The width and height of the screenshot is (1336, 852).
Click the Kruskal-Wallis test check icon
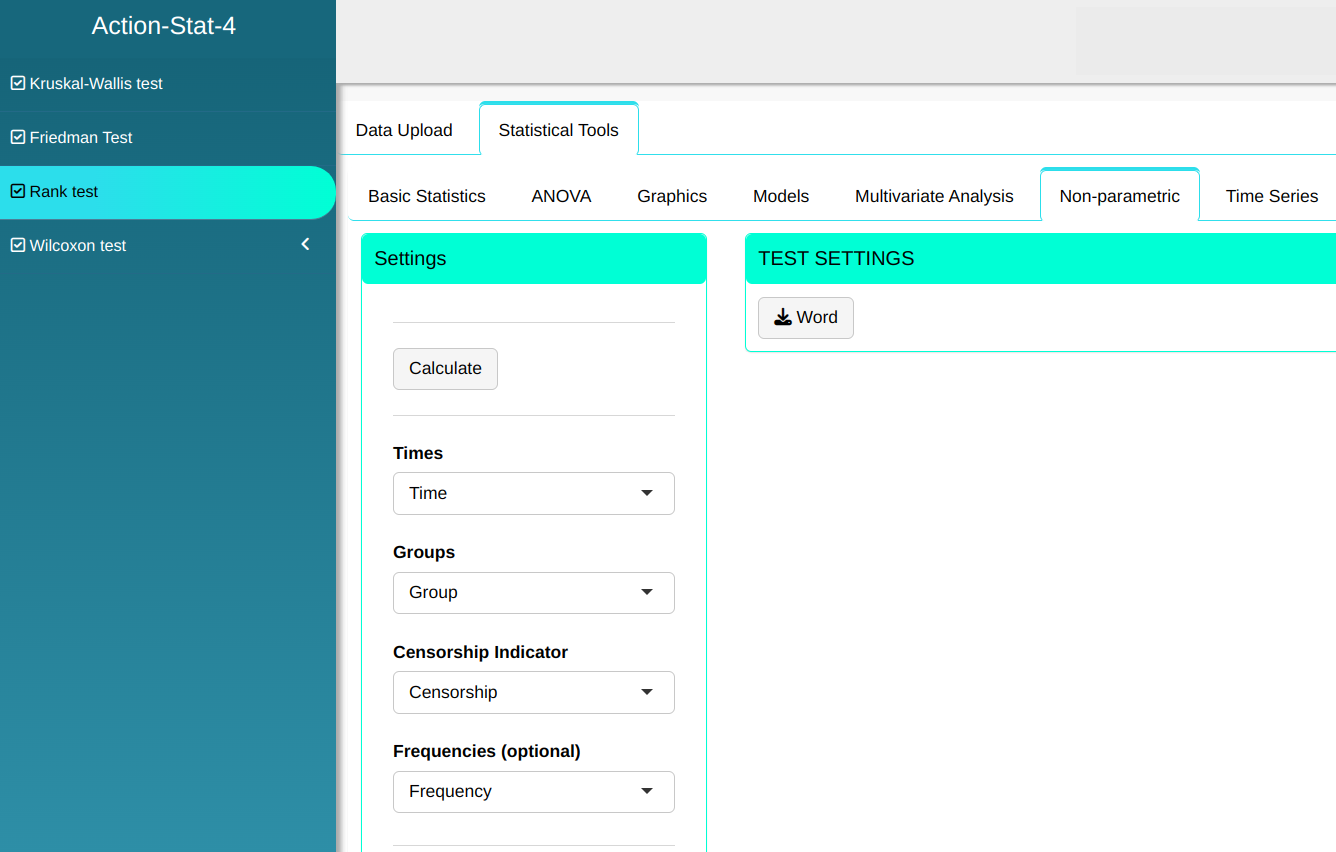[18, 84]
